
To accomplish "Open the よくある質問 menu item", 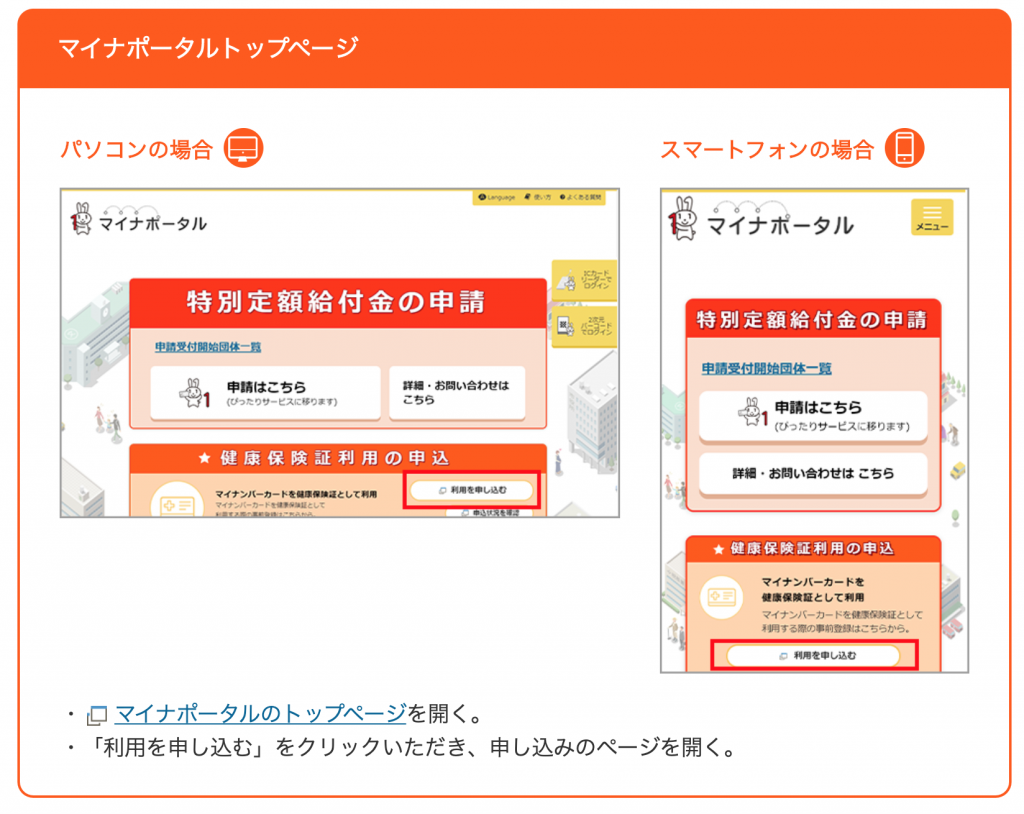I will click(581, 198).
